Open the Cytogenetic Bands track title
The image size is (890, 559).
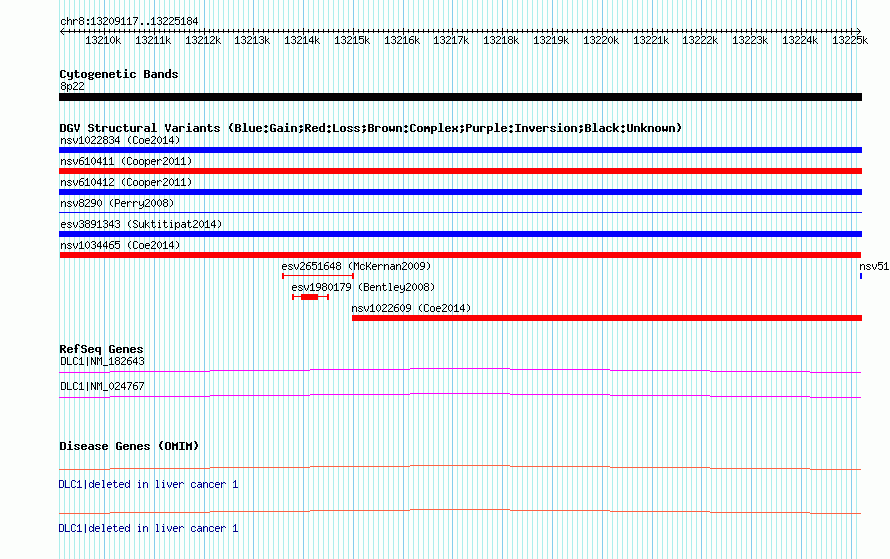tap(119, 74)
